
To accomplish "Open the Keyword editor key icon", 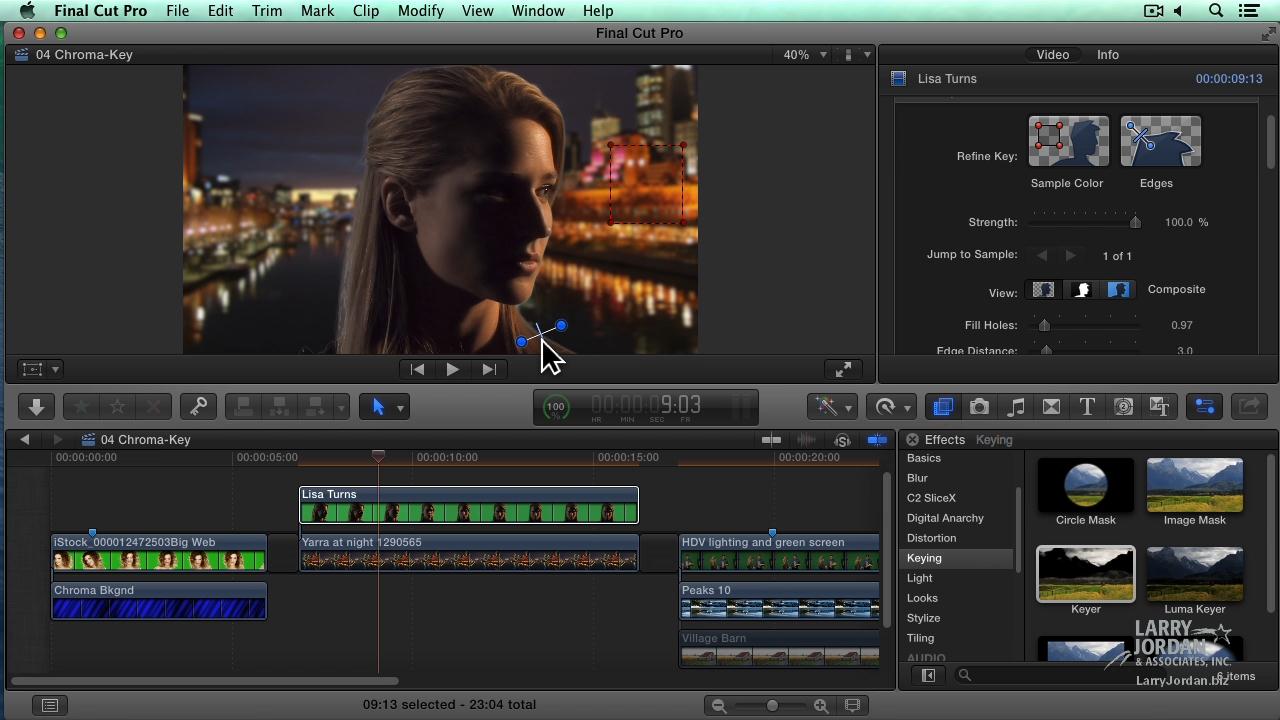I will coord(198,407).
